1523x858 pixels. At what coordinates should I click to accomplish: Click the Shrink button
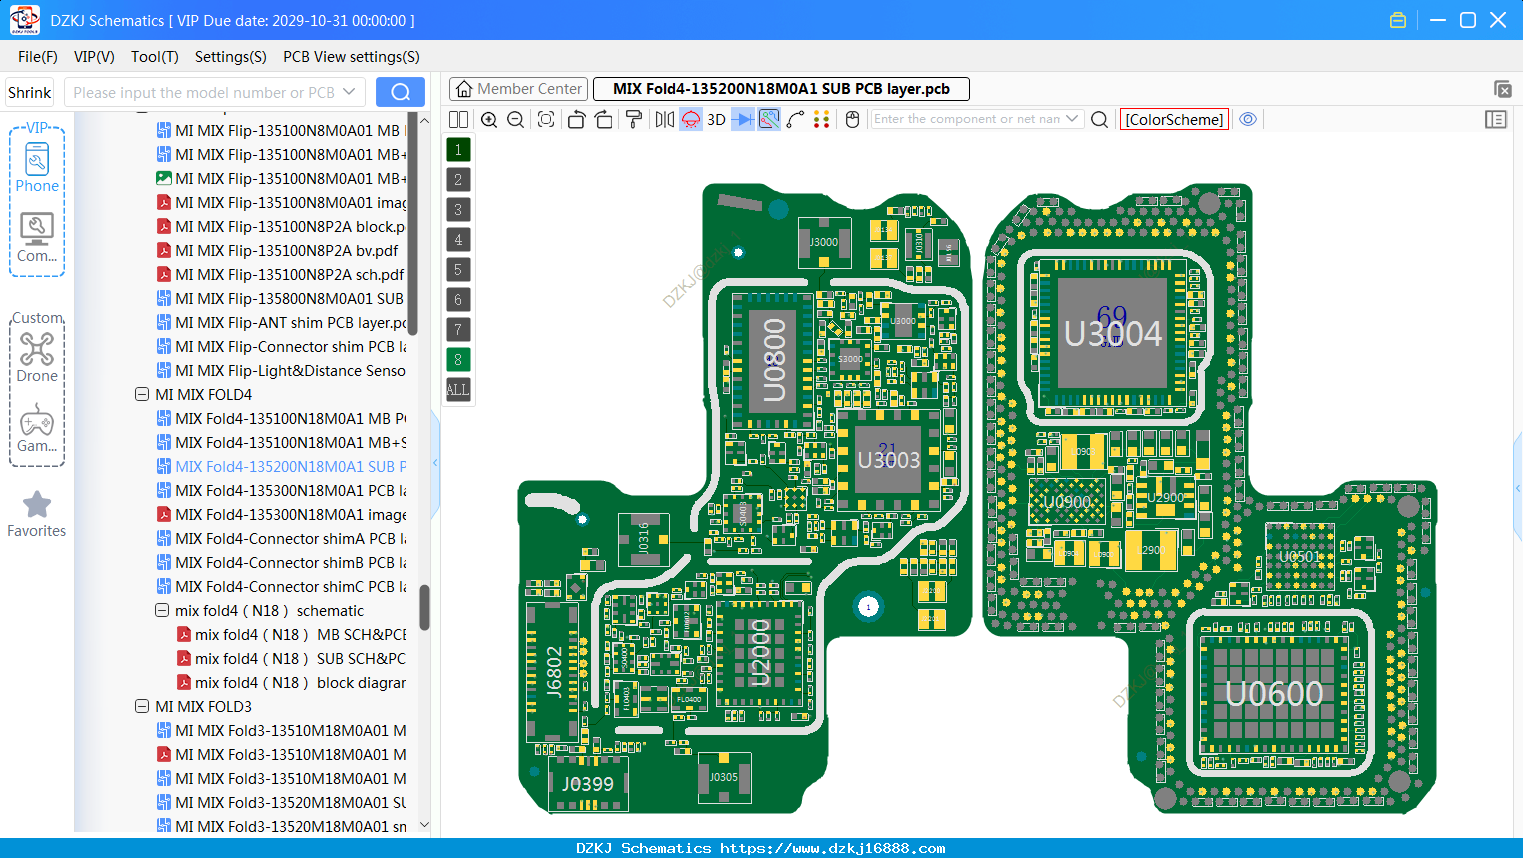pyautogui.click(x=30, y=93)
